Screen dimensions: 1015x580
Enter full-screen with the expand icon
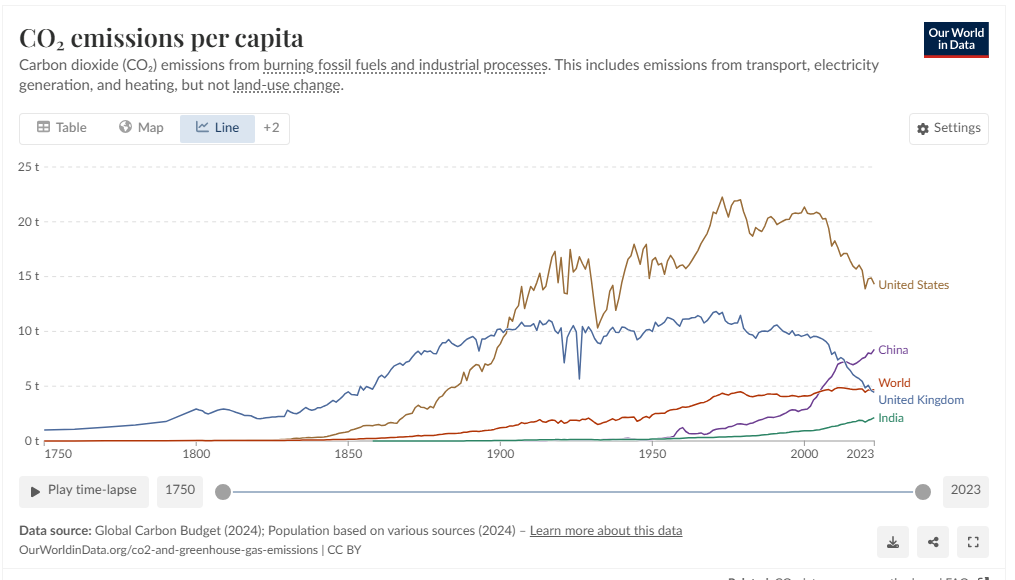(973, 542)
